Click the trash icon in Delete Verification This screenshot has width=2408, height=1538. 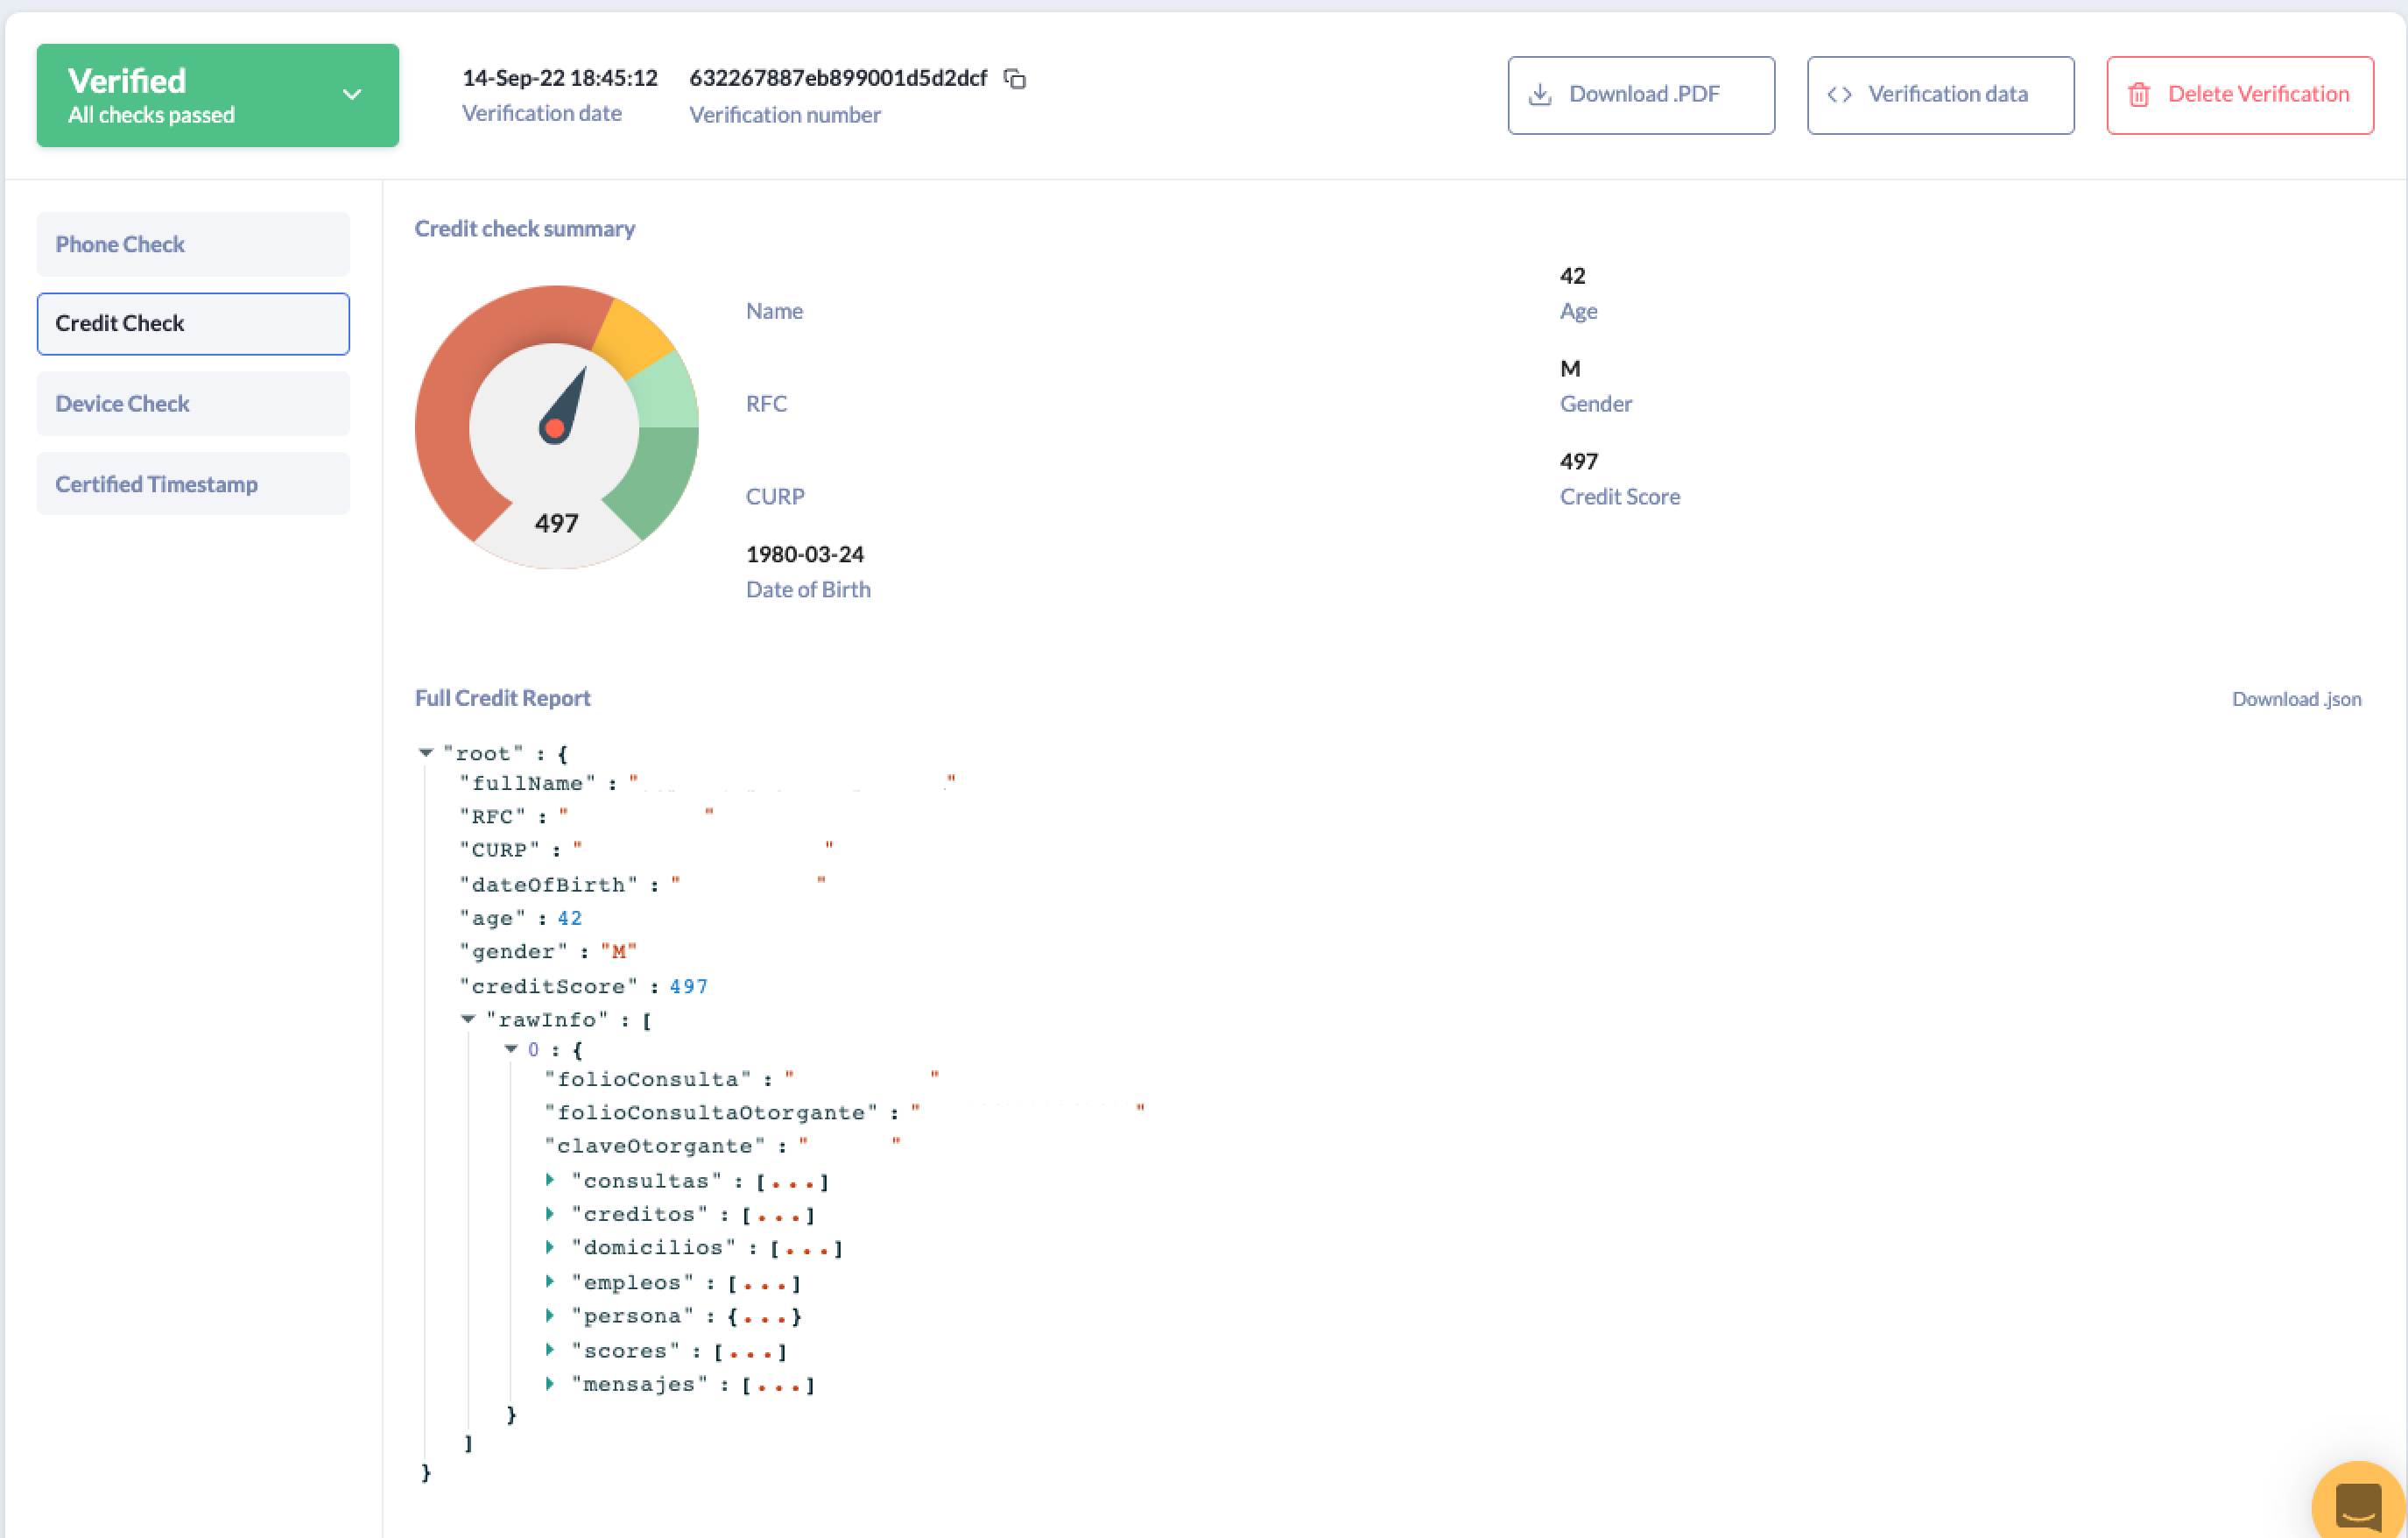(x=2138, y=95)
